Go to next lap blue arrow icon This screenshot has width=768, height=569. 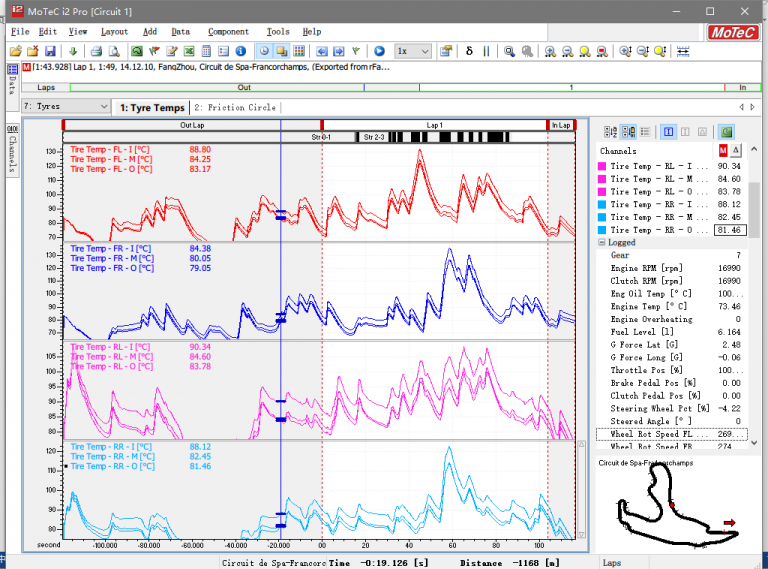(339, 51)
